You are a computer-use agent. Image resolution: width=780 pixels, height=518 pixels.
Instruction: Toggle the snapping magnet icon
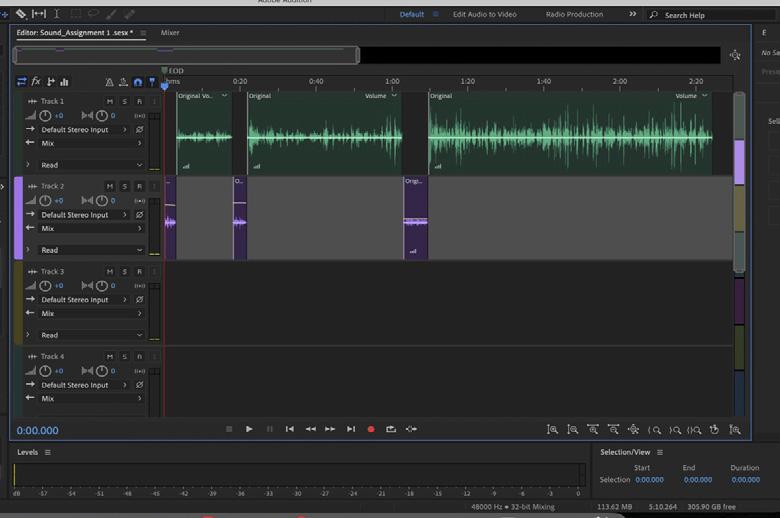click(x=138, y=82)
